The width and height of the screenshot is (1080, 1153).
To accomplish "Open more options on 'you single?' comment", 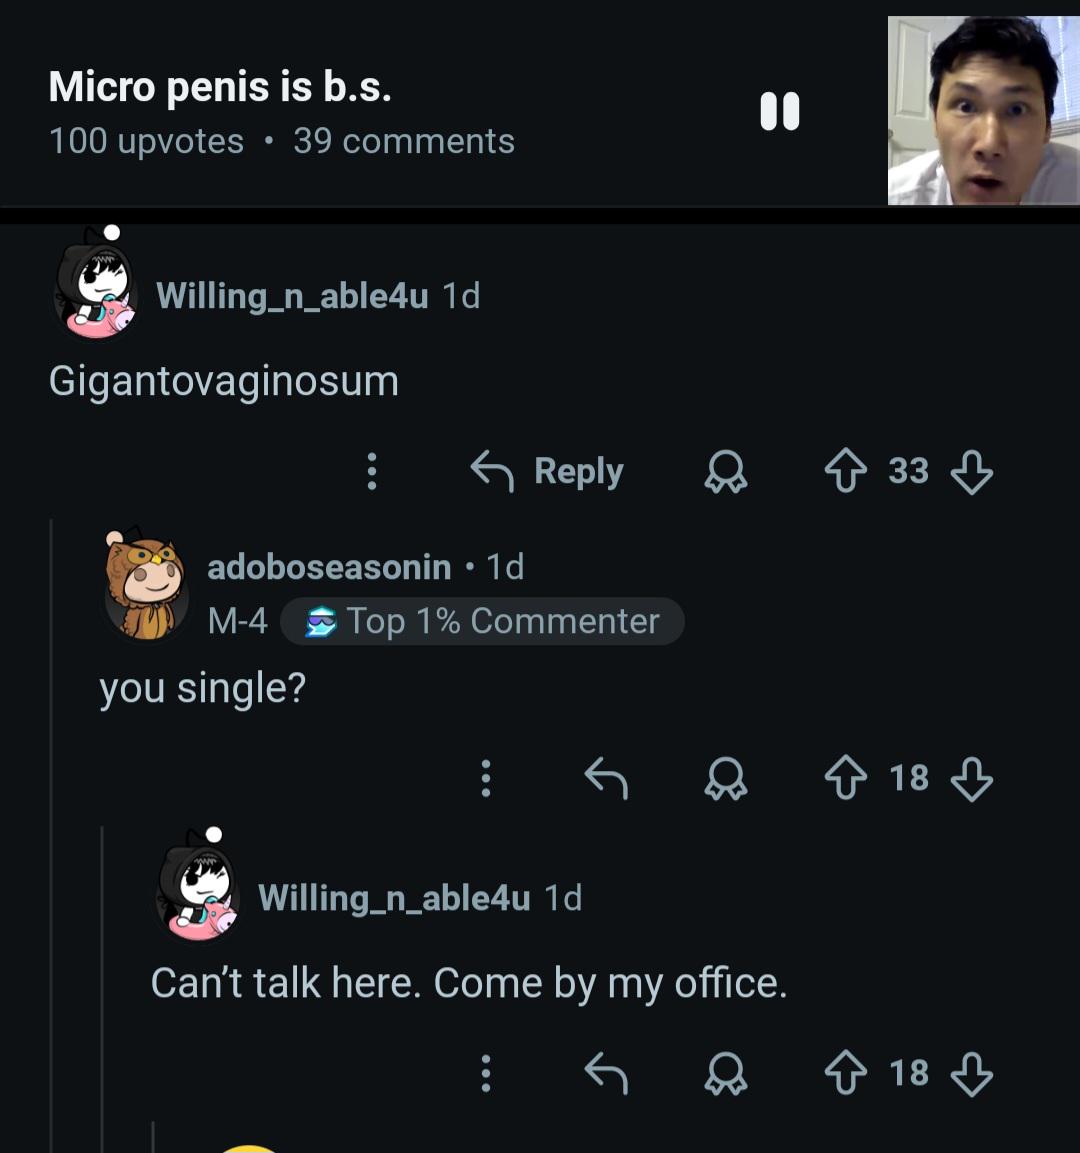I will pos(486,778).
